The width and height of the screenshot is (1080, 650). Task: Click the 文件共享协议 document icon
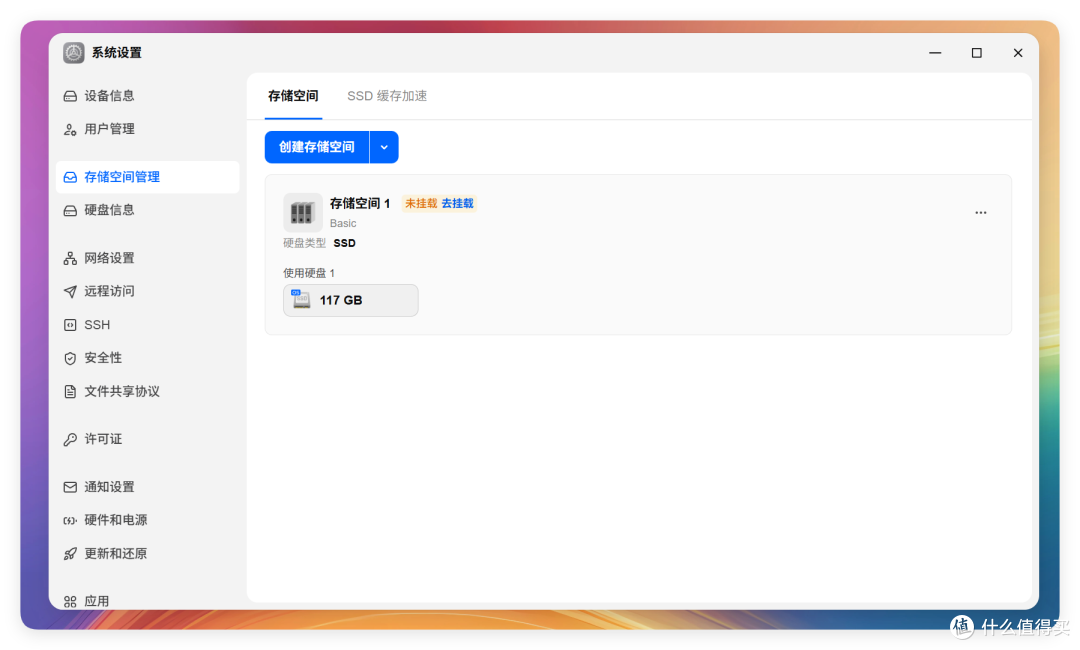coord(70,392)
